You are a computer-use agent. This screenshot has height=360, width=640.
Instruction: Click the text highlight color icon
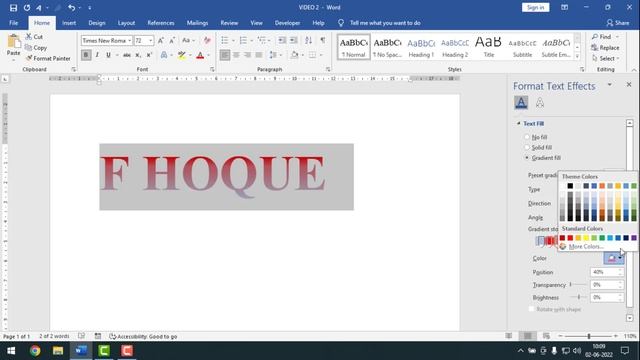pos(182,55)
